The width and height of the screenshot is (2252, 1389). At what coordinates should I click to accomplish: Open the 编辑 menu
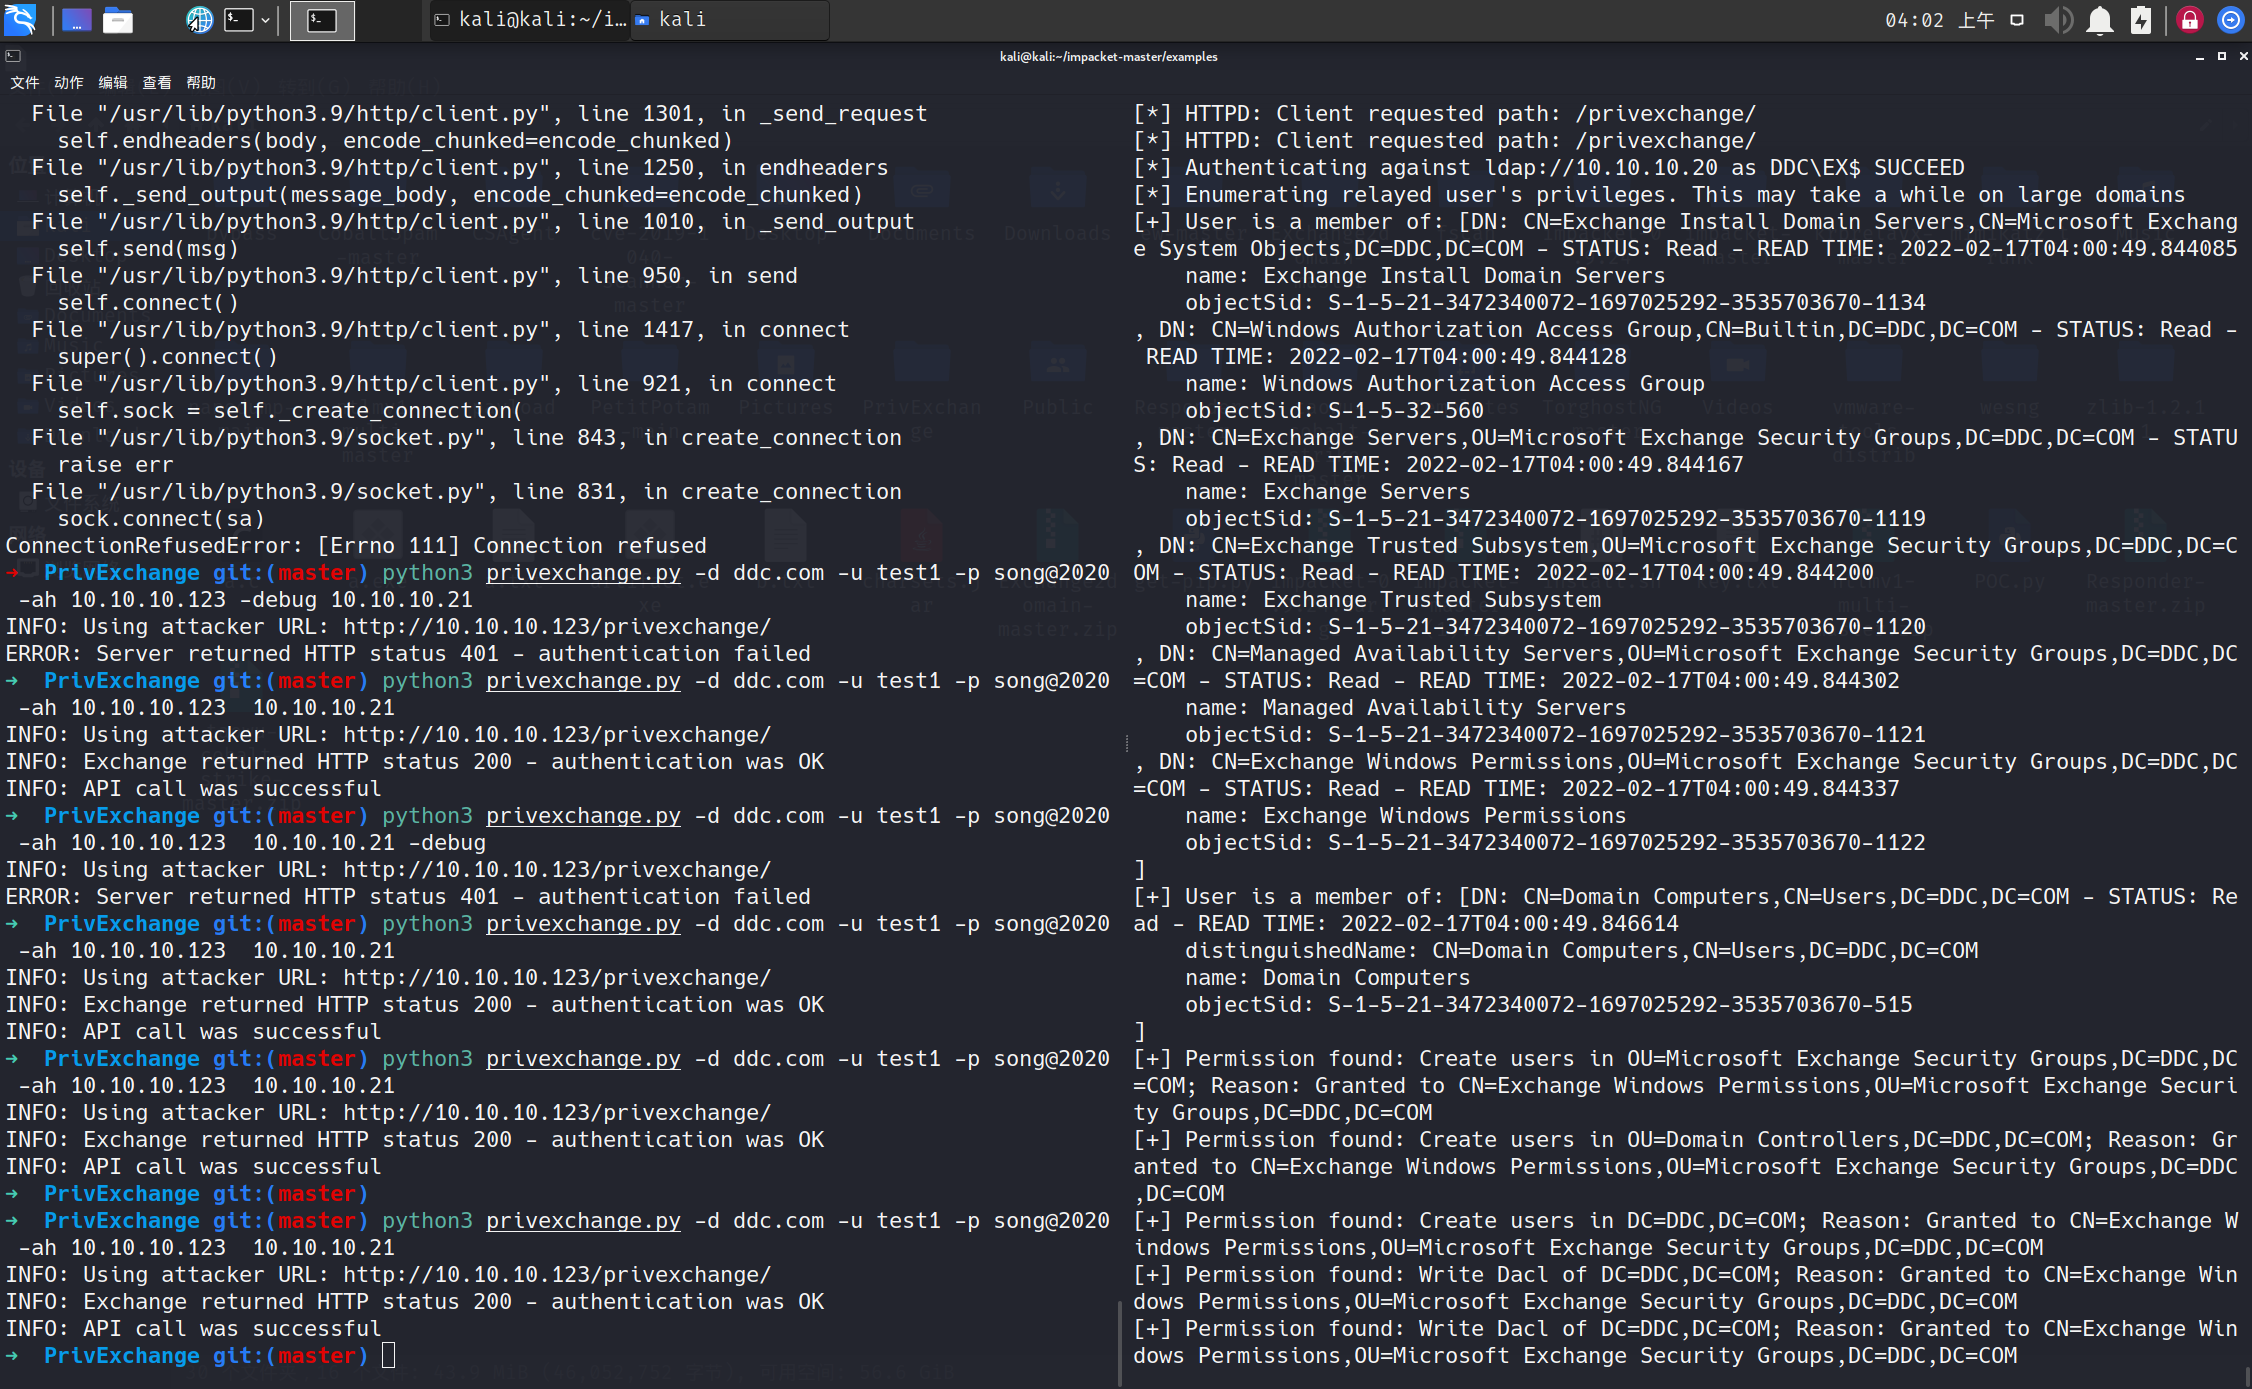pos(112,82)
